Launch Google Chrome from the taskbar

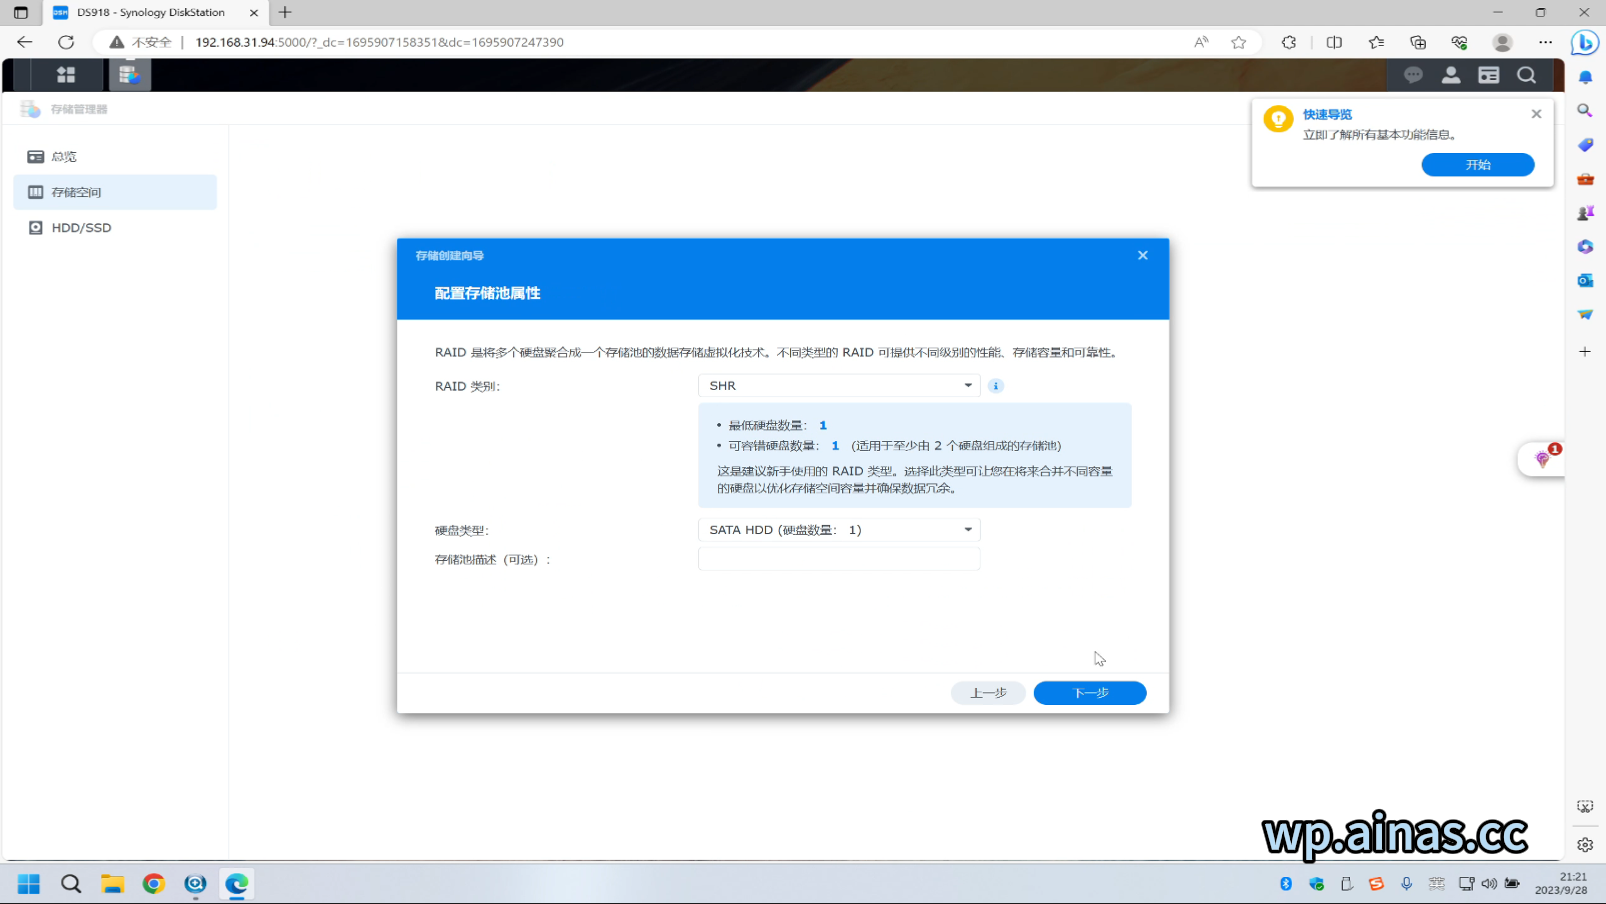[x=153, y=884]
